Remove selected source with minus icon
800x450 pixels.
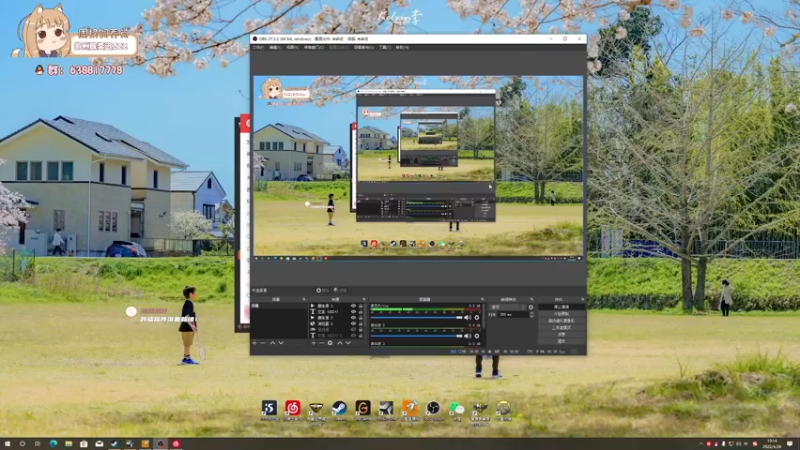coord(321,343)
